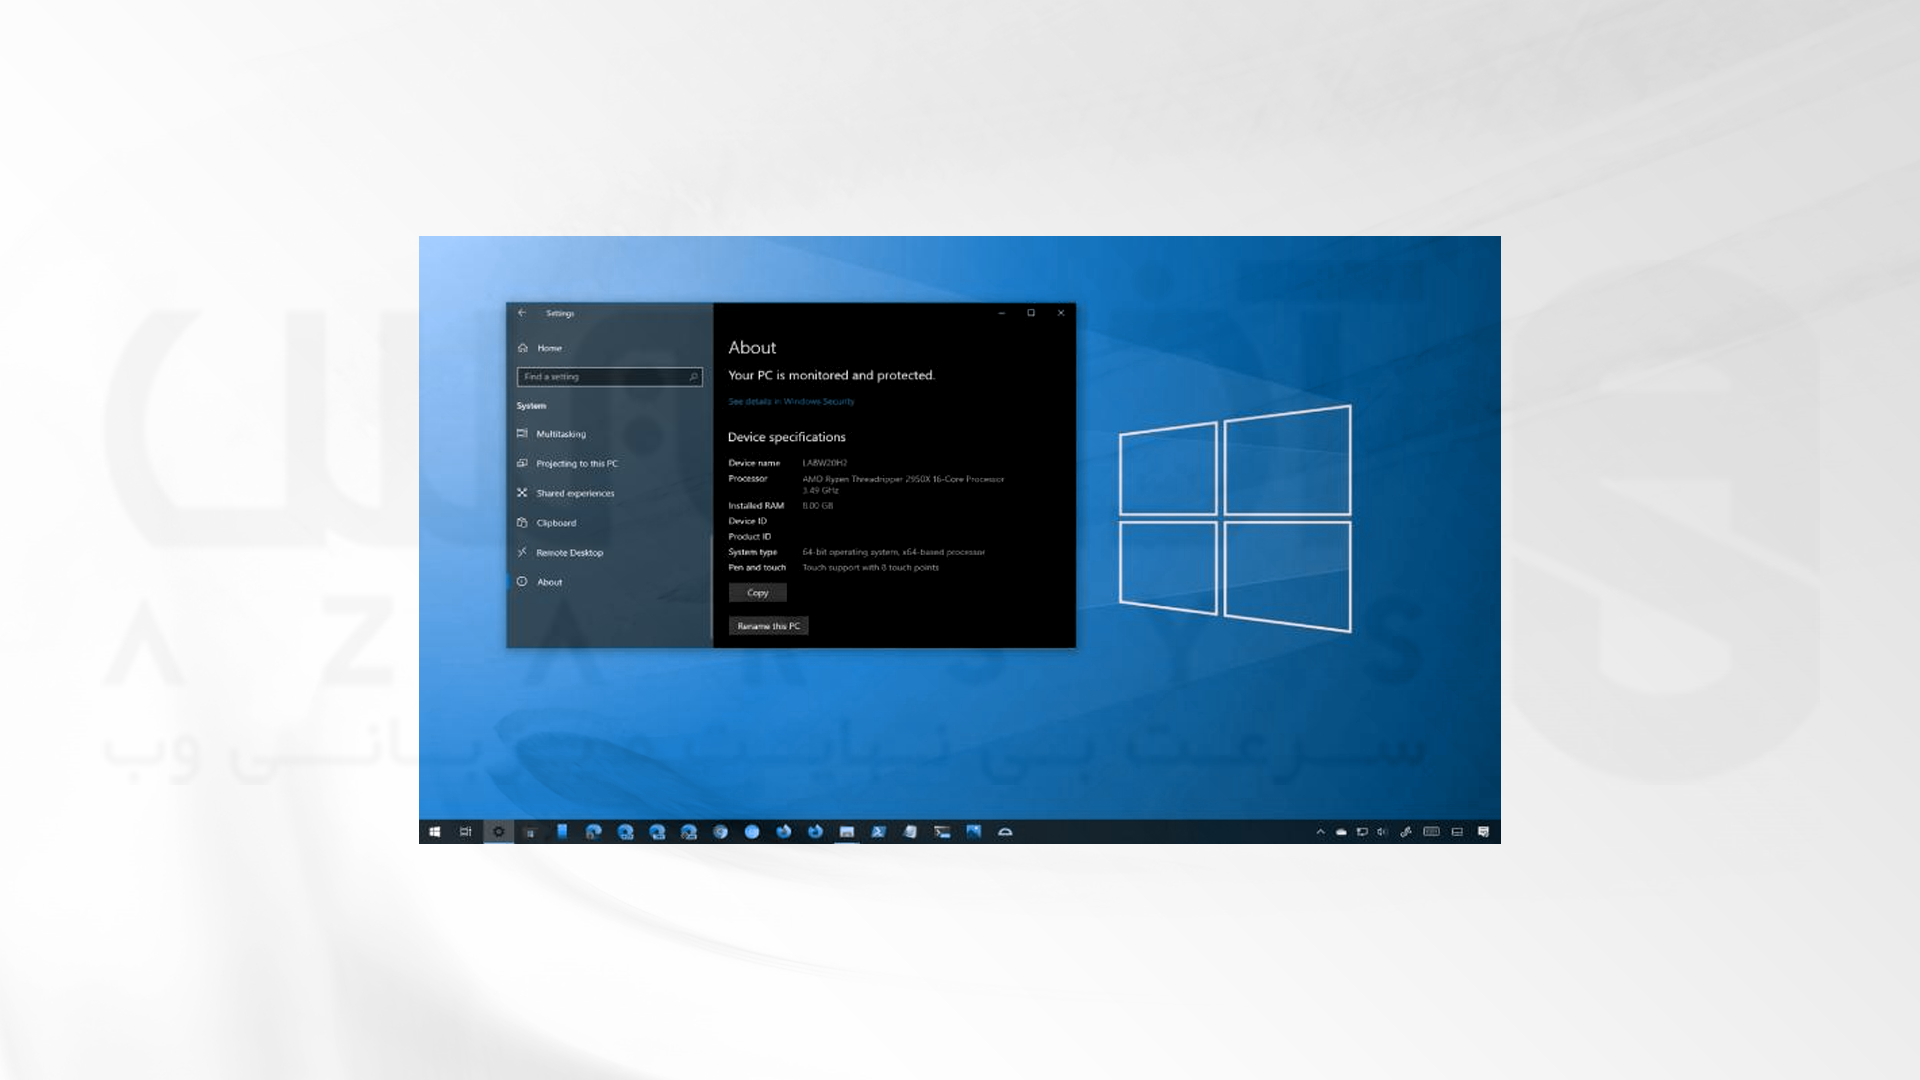Click the Rename this PC button
The height and width of the screenshot is (1080, 1920).
768,626
